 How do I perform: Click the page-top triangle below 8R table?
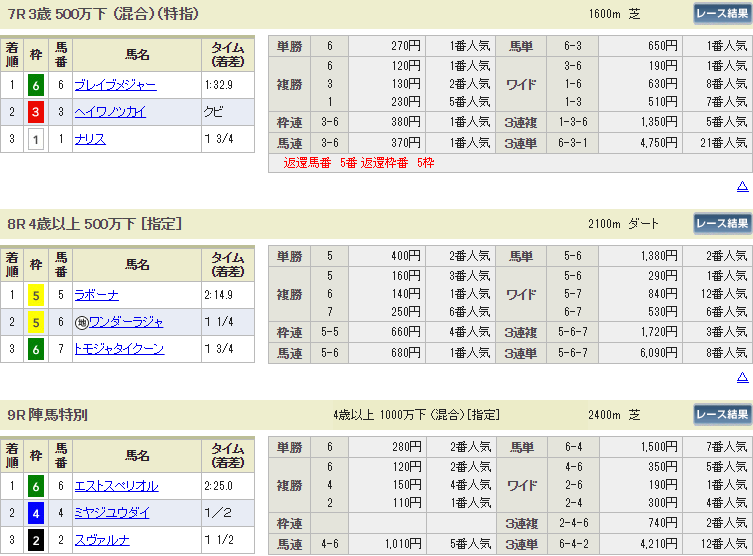click(x=742, y=377)
